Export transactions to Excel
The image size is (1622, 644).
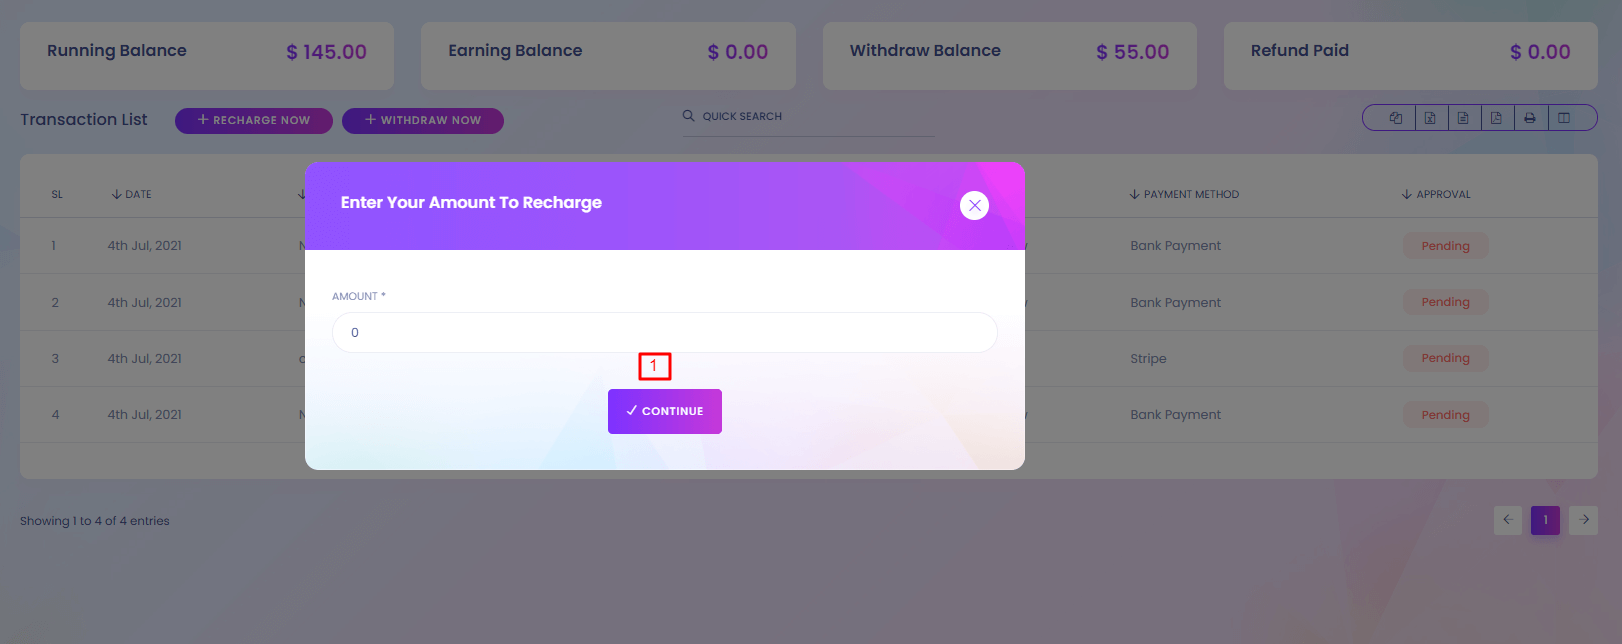coord(1430,118)
